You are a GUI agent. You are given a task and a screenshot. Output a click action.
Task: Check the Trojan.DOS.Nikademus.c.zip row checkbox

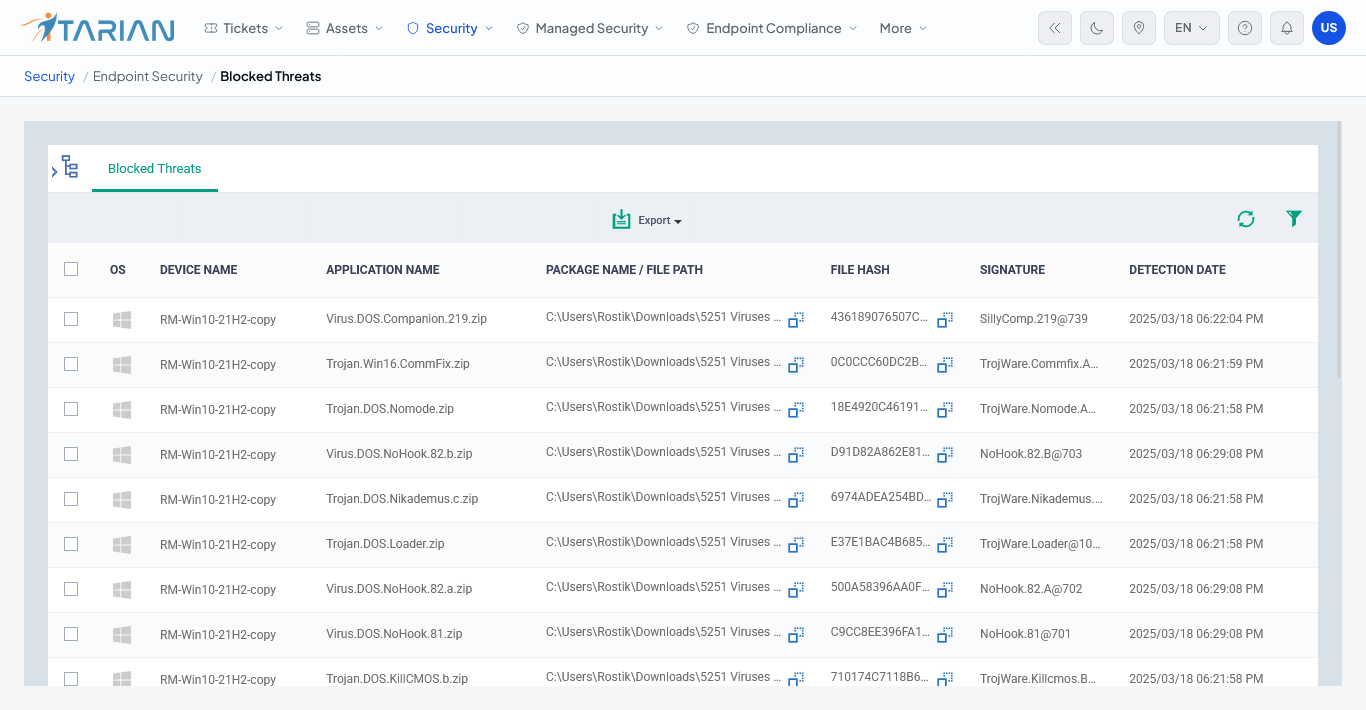71,499
